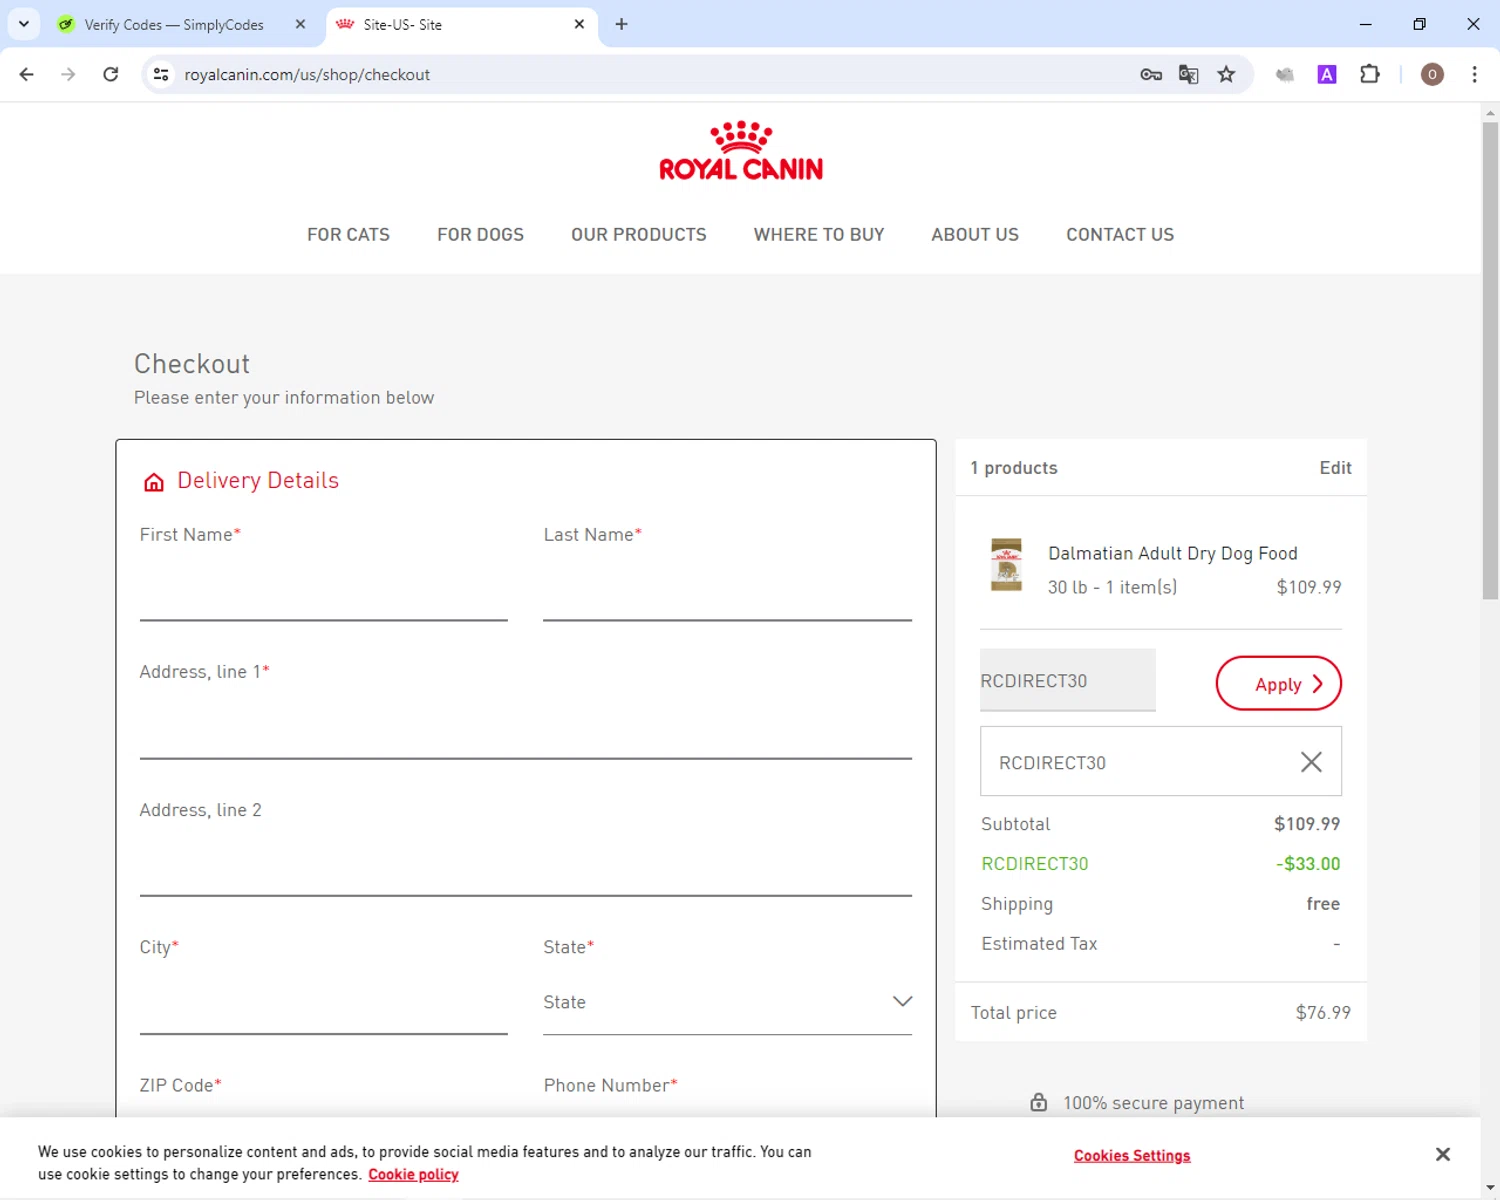
Task: Reload the checkout page
Action: (x=111, y=74)
